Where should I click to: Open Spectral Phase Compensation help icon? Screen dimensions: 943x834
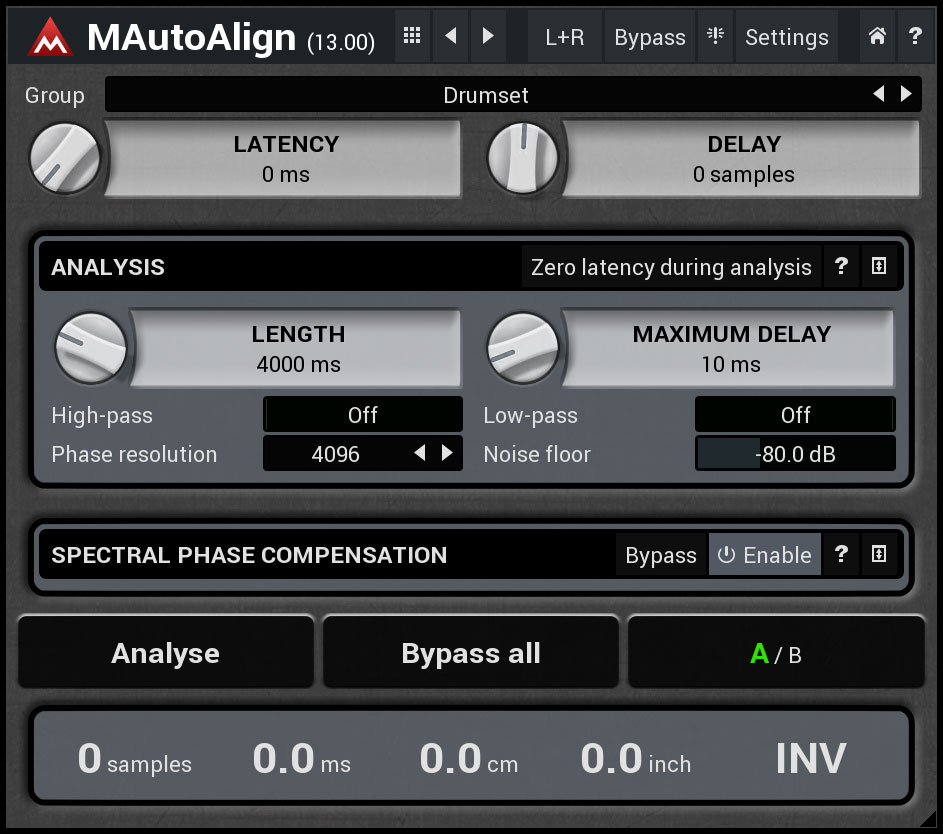click(841, 555)
